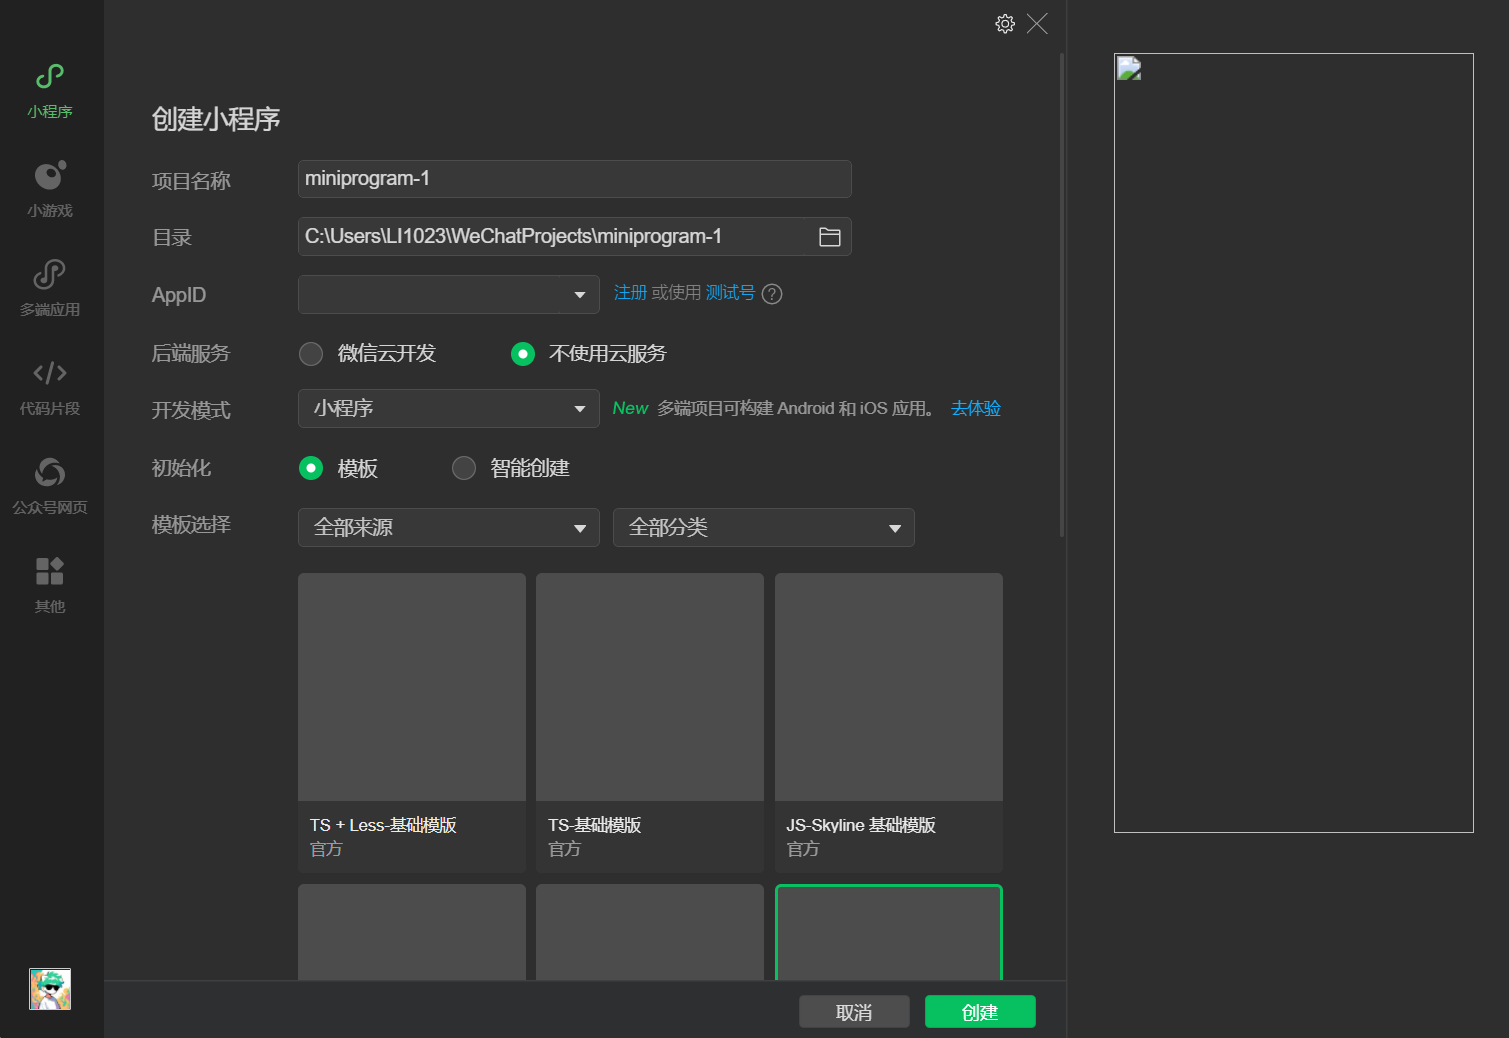This screenshot has height=1038, width=1509.
Task: Open settings via the gear icon
Action: pos(1005,24)
